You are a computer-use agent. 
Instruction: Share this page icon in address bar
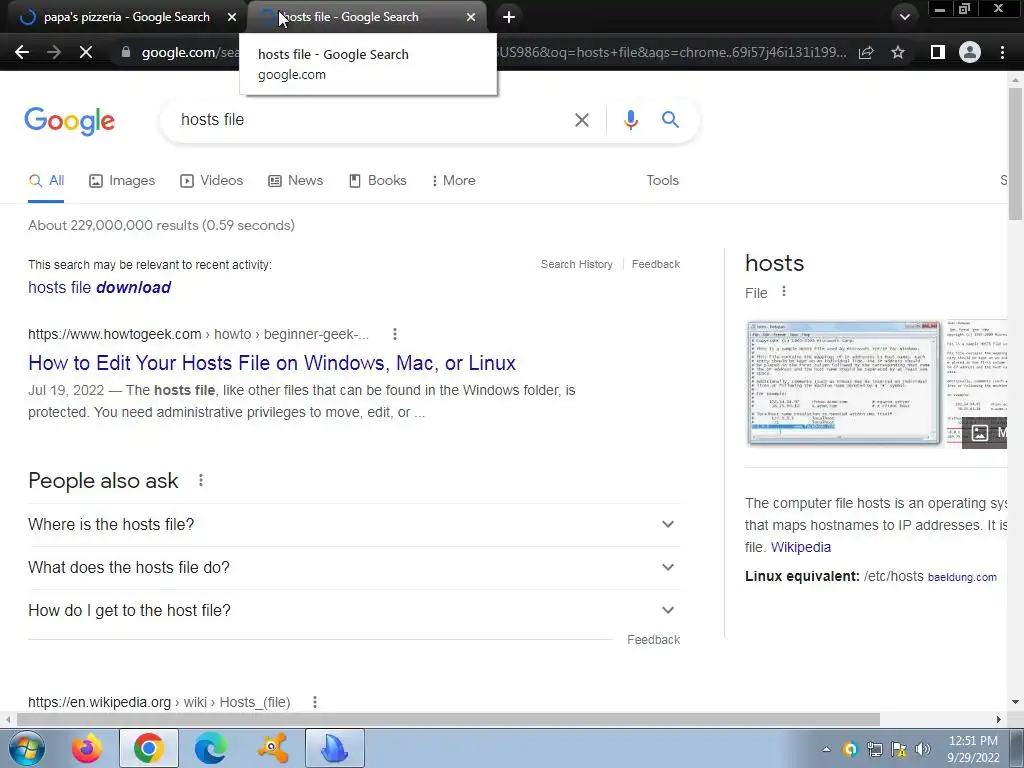(x=866, y=52)
